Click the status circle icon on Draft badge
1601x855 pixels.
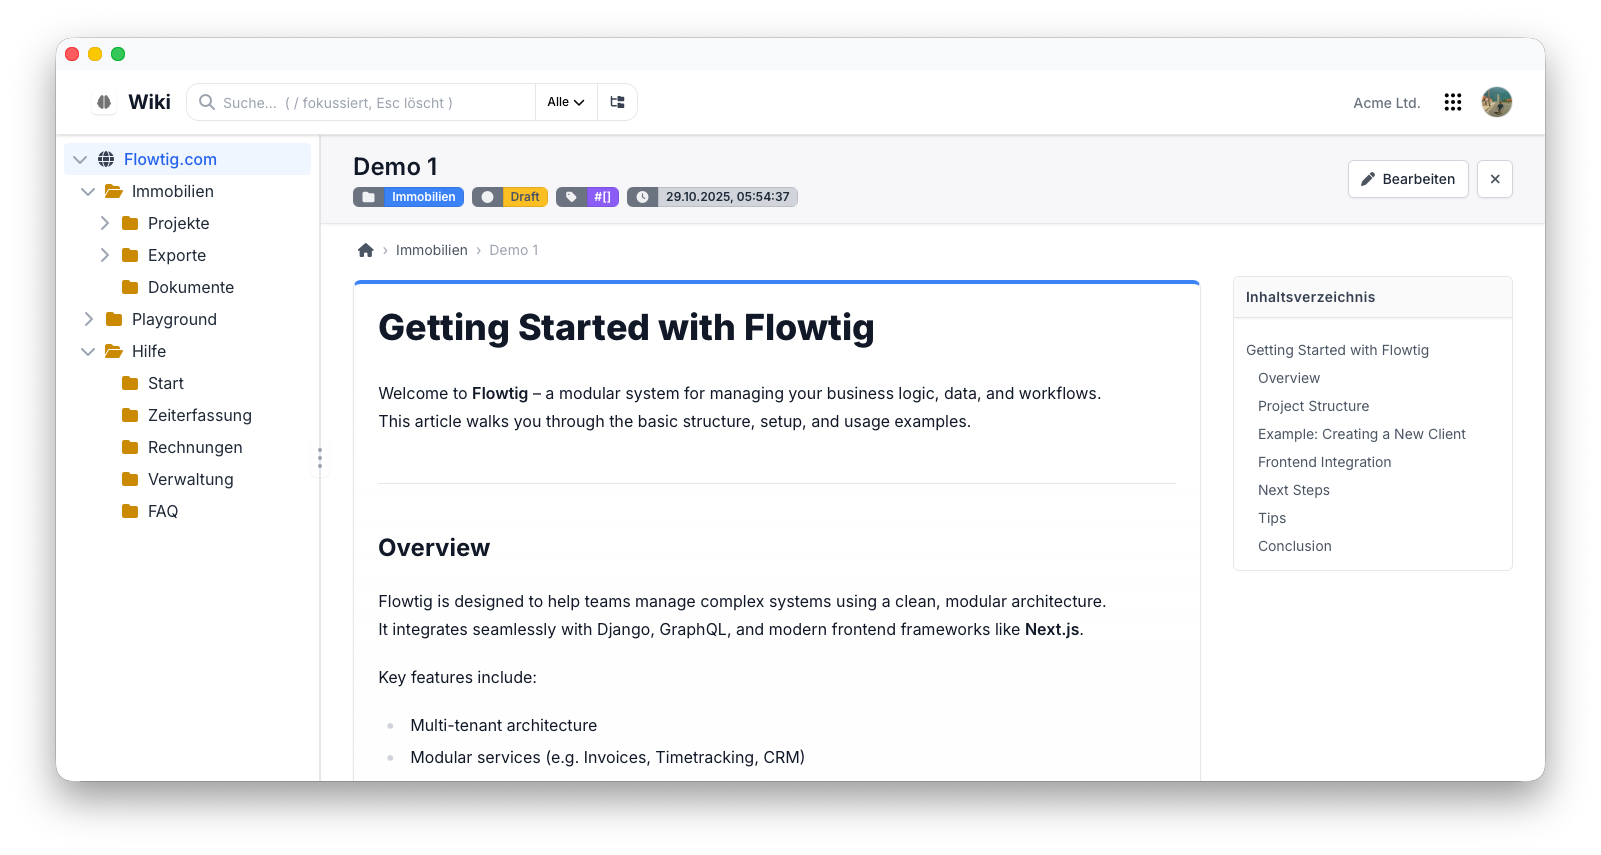pyautogui.click(x=487, y=197)
